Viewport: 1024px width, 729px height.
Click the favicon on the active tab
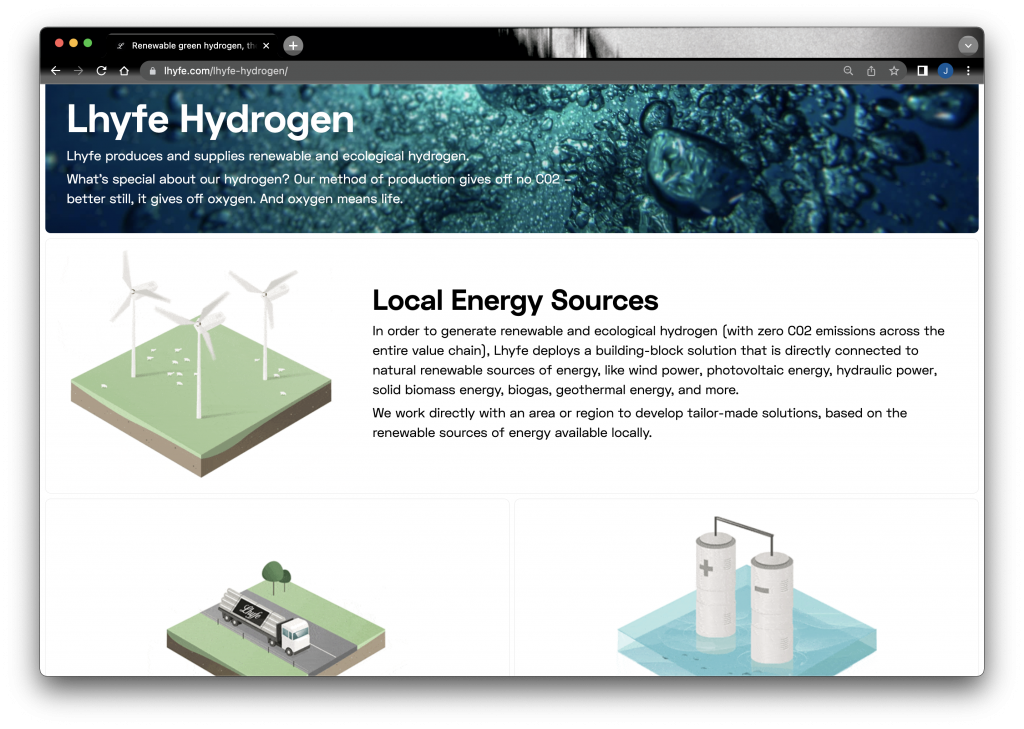click(120, 44)
